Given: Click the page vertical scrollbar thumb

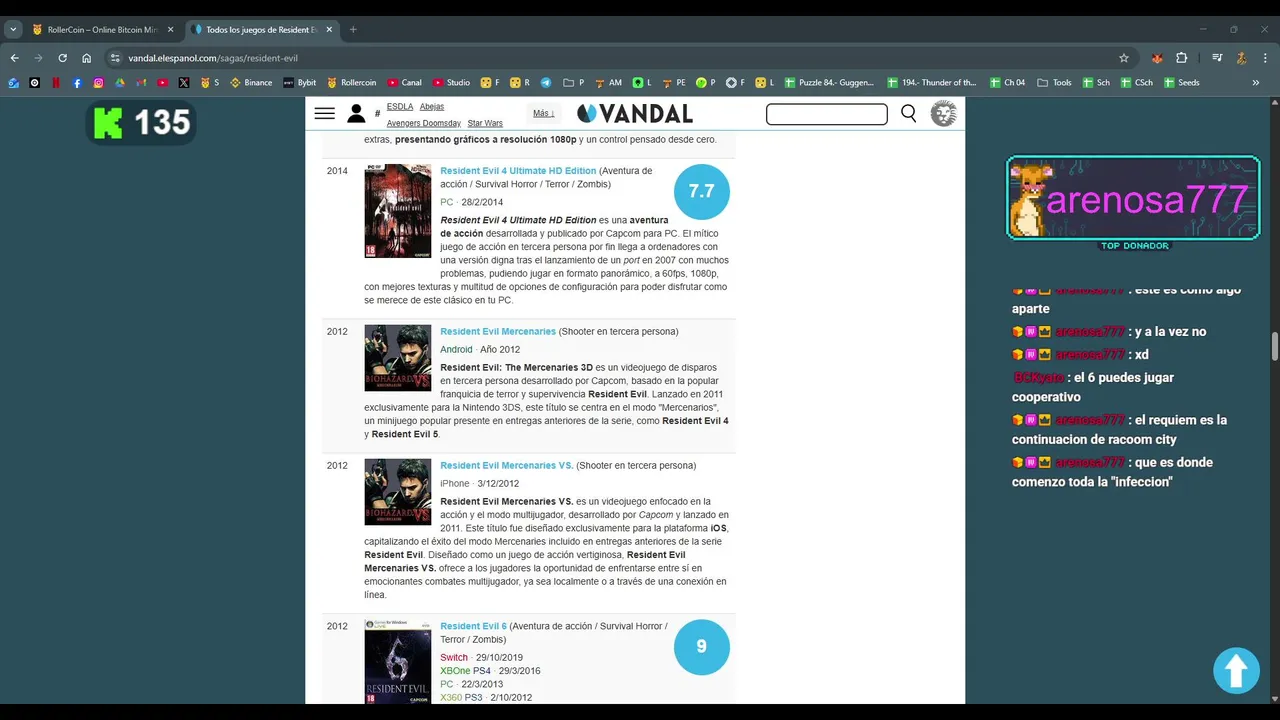Looking at the screenshot, I should (1274, 347).
